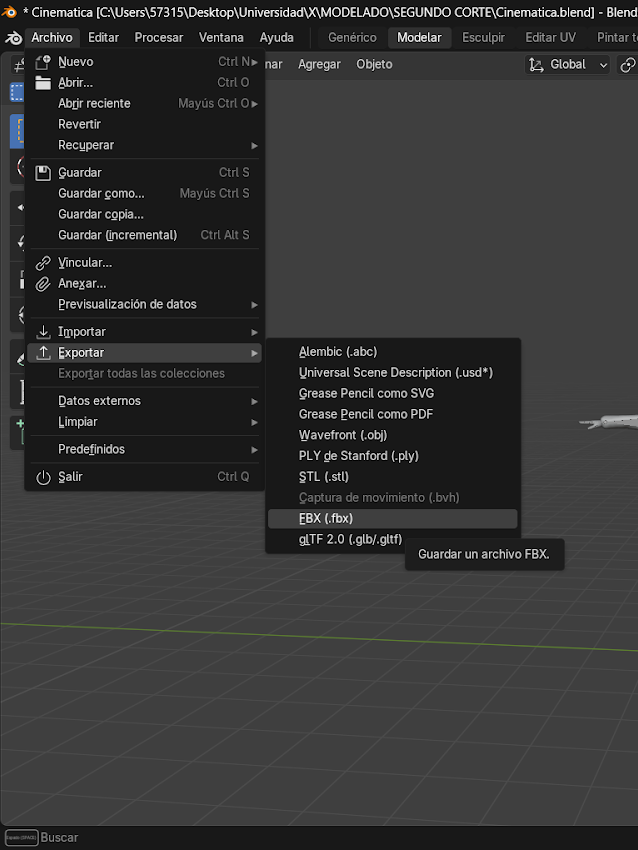The height and width of the screenshot is (850, 638).
Task: Export as Universal Scene Description (.usd*)
Action: [x=392, y=372]
